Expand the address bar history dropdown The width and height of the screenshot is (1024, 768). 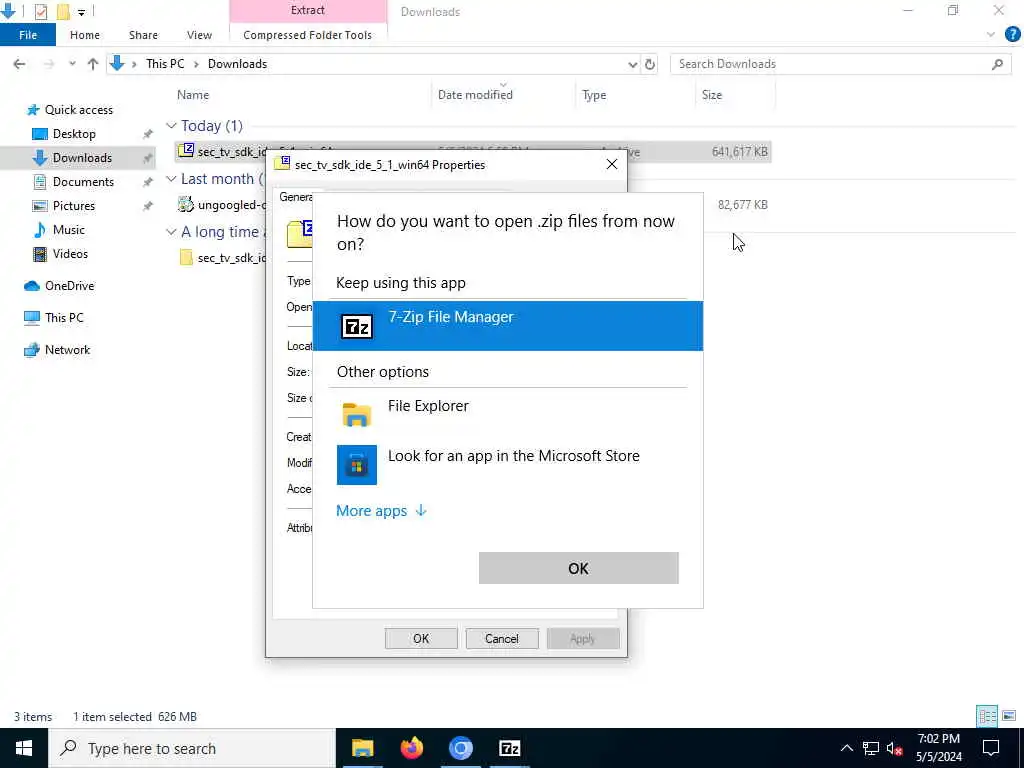[x=632, y=64]
